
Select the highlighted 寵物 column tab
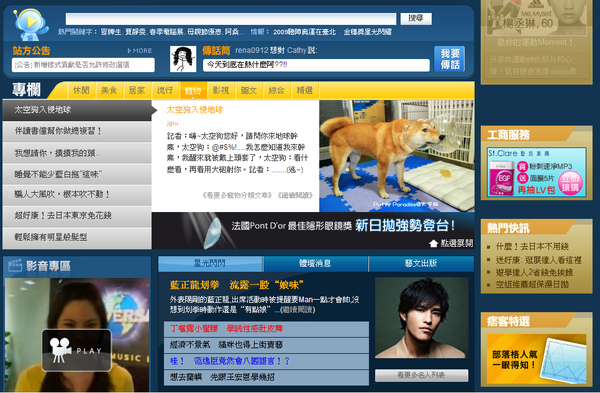click(193, 90)
